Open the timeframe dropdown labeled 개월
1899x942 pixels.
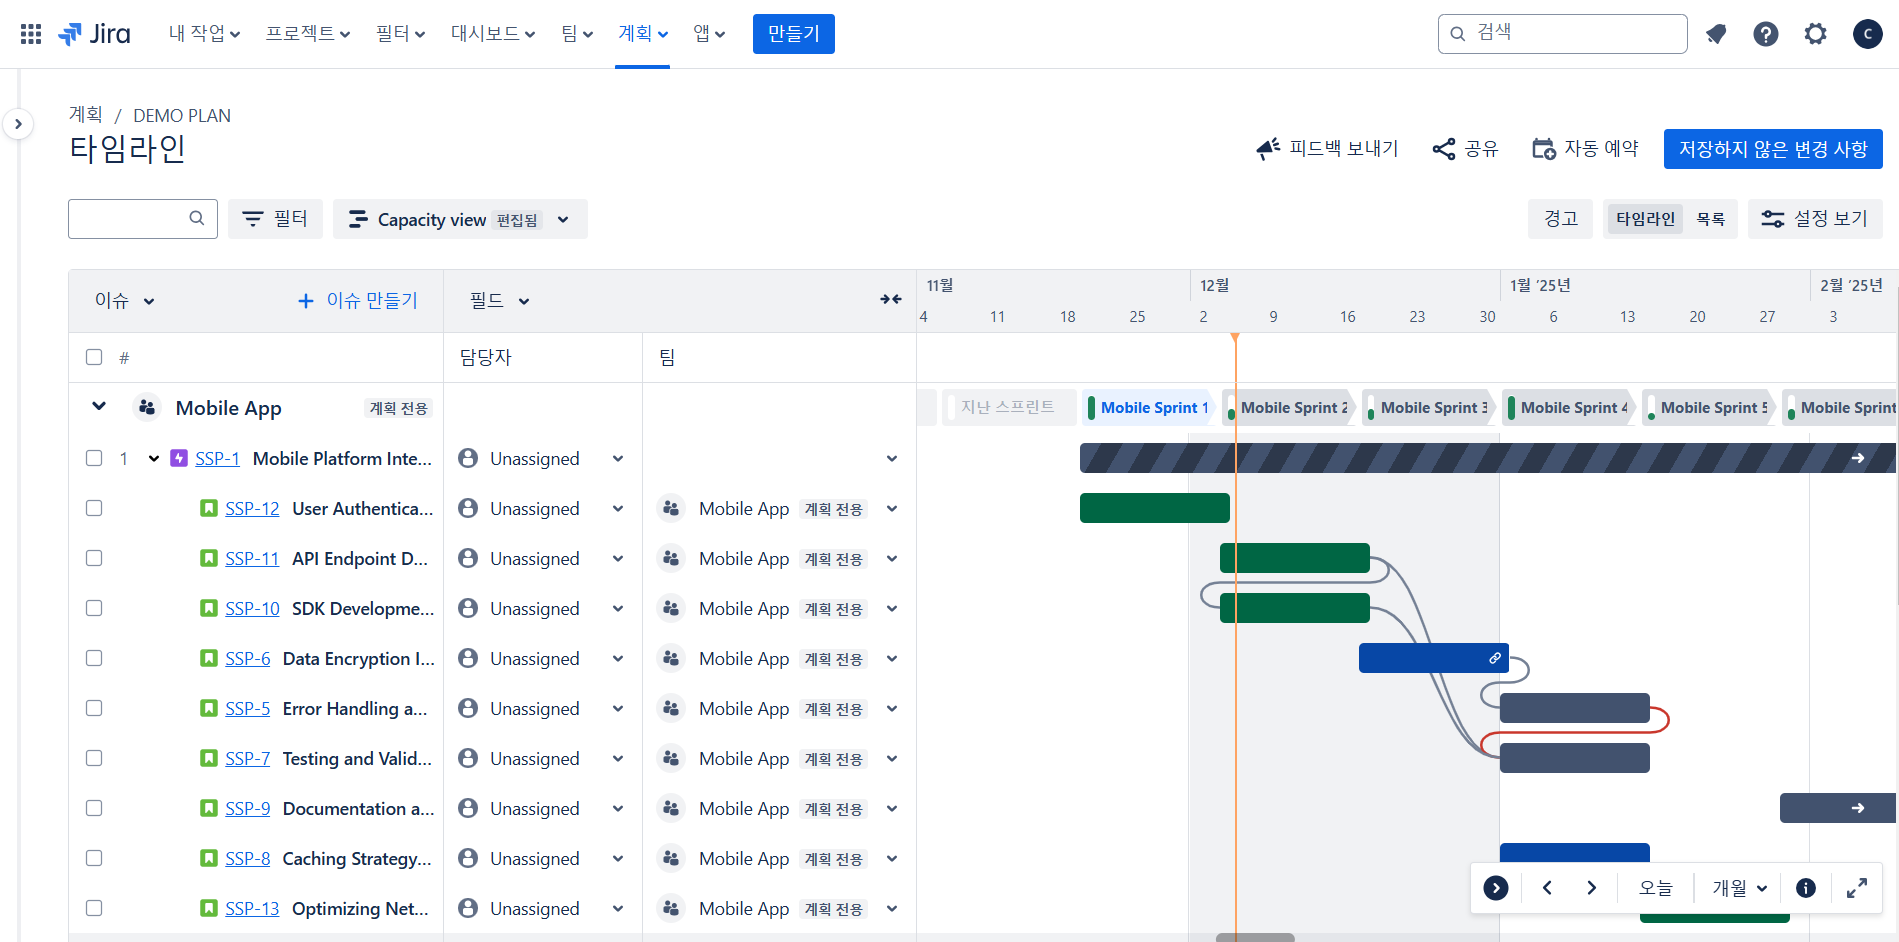pos(1740,888)
